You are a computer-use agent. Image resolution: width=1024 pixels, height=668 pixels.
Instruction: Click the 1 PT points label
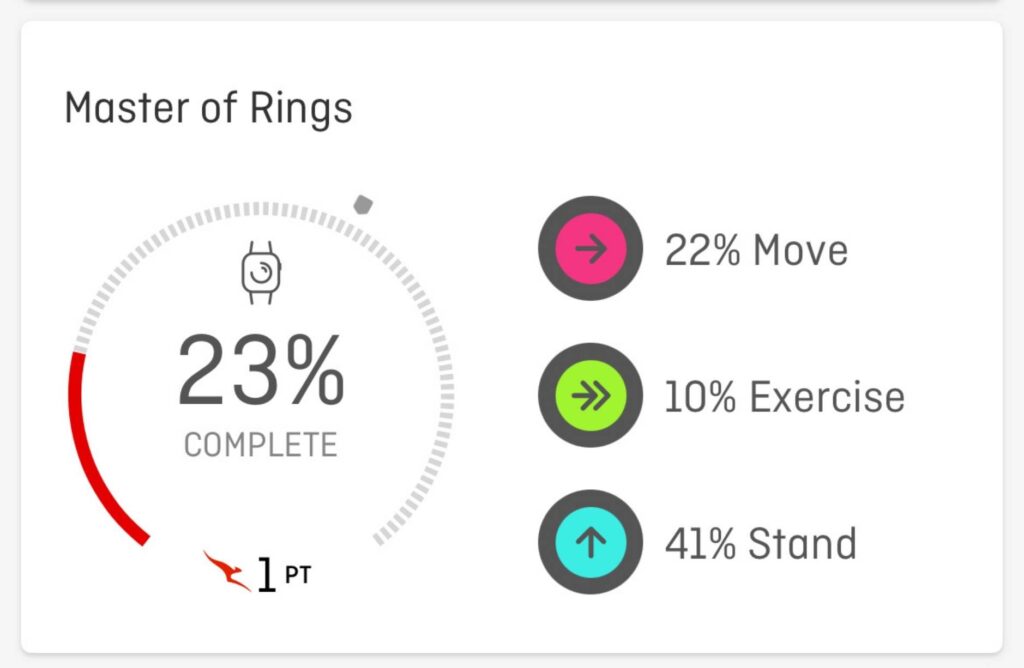tap(284, 575)
